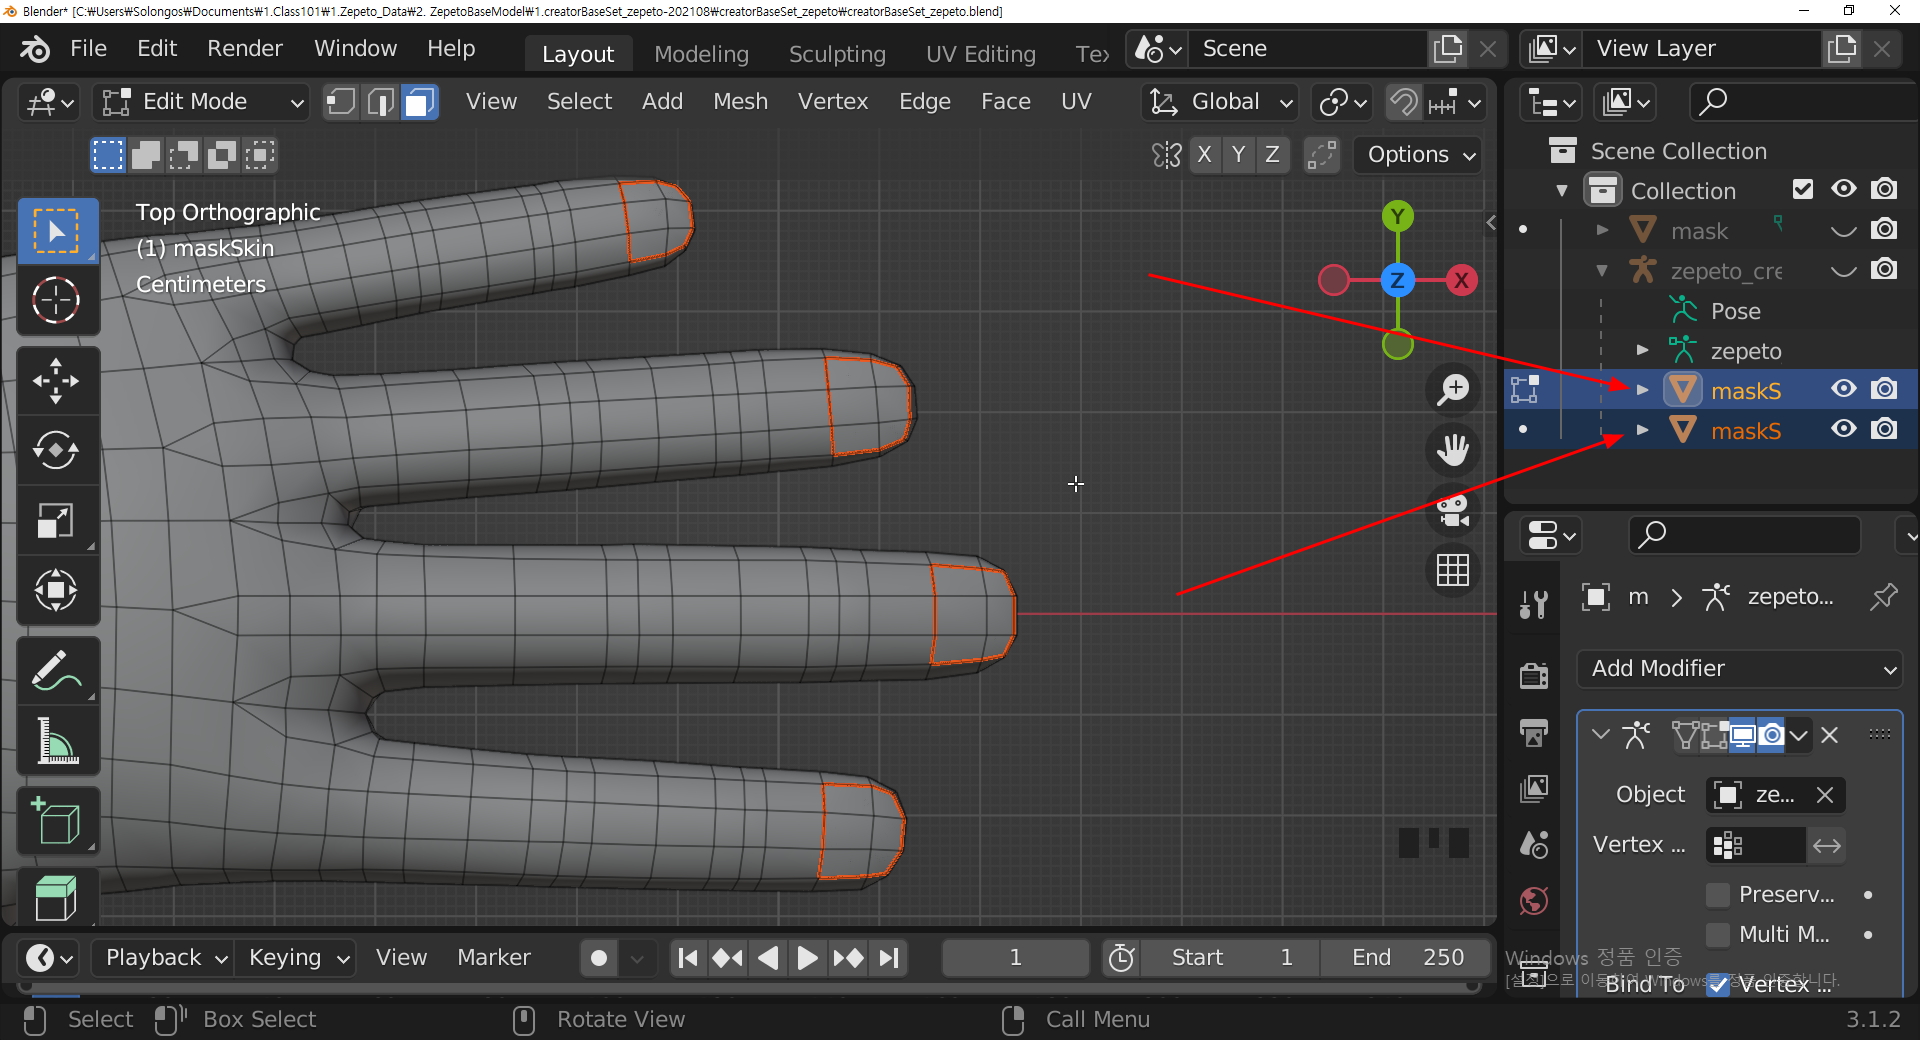Toggle camera view icon in viewport
The height and width of the screenshot is (1040, 1920).
[1453, 510]
